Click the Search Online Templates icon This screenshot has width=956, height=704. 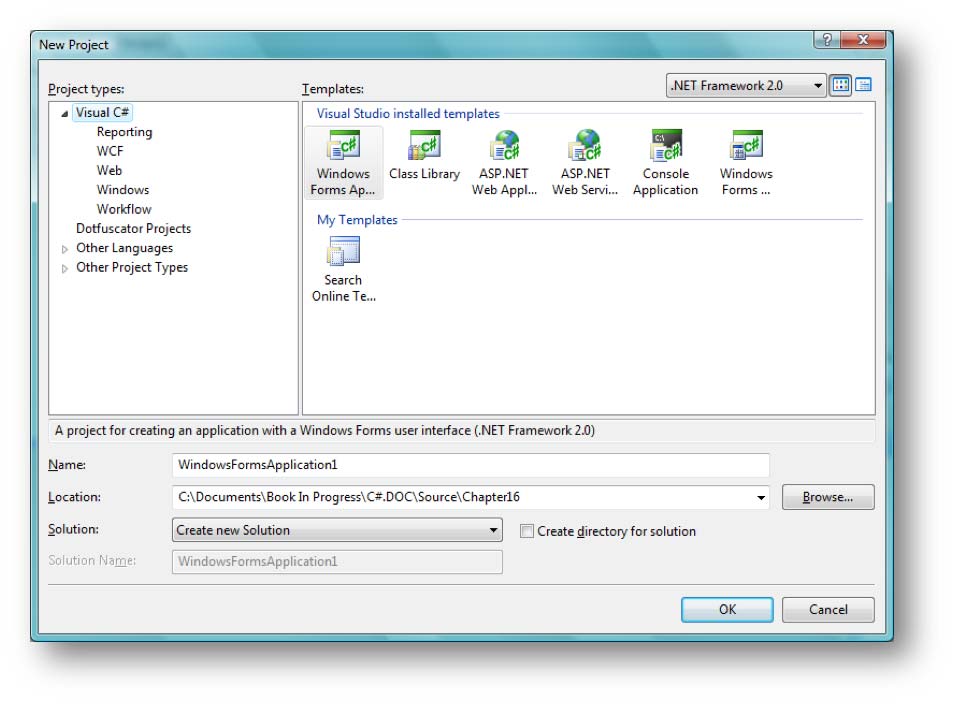tap(343, 254)
